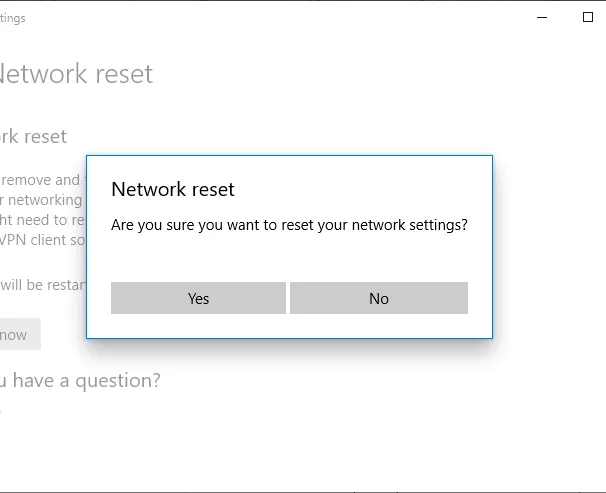This screenshot has height=493, width=606.
Task: Click the 'networking' description line
Action: click(x=42, y=200)
